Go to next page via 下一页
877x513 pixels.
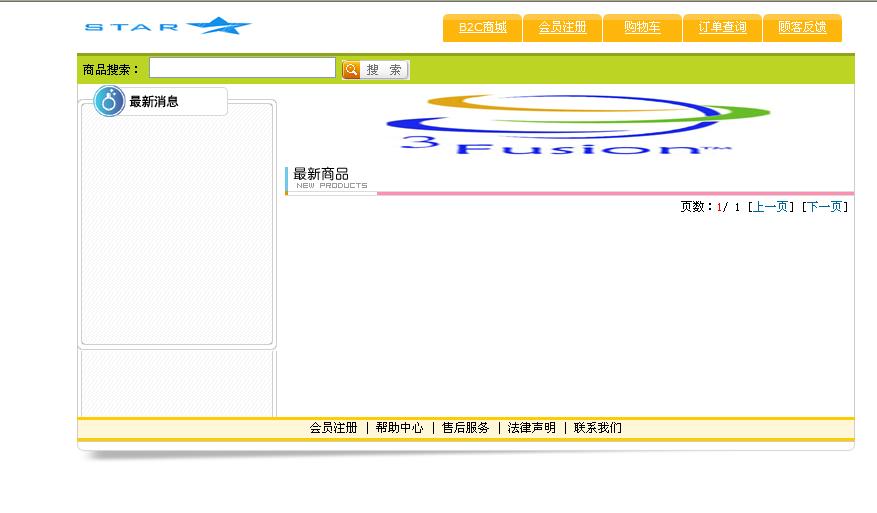pyautogui.click(x=824, y=207)
